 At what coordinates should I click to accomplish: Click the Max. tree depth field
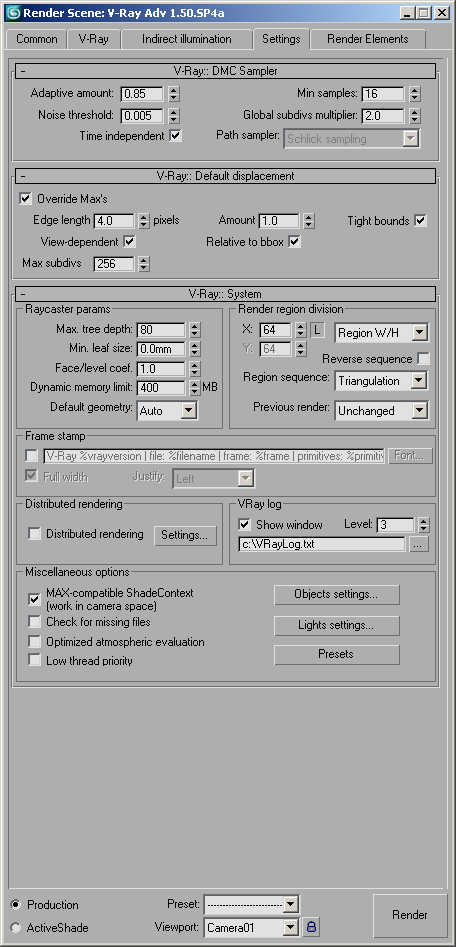click(x=161, y=330)
